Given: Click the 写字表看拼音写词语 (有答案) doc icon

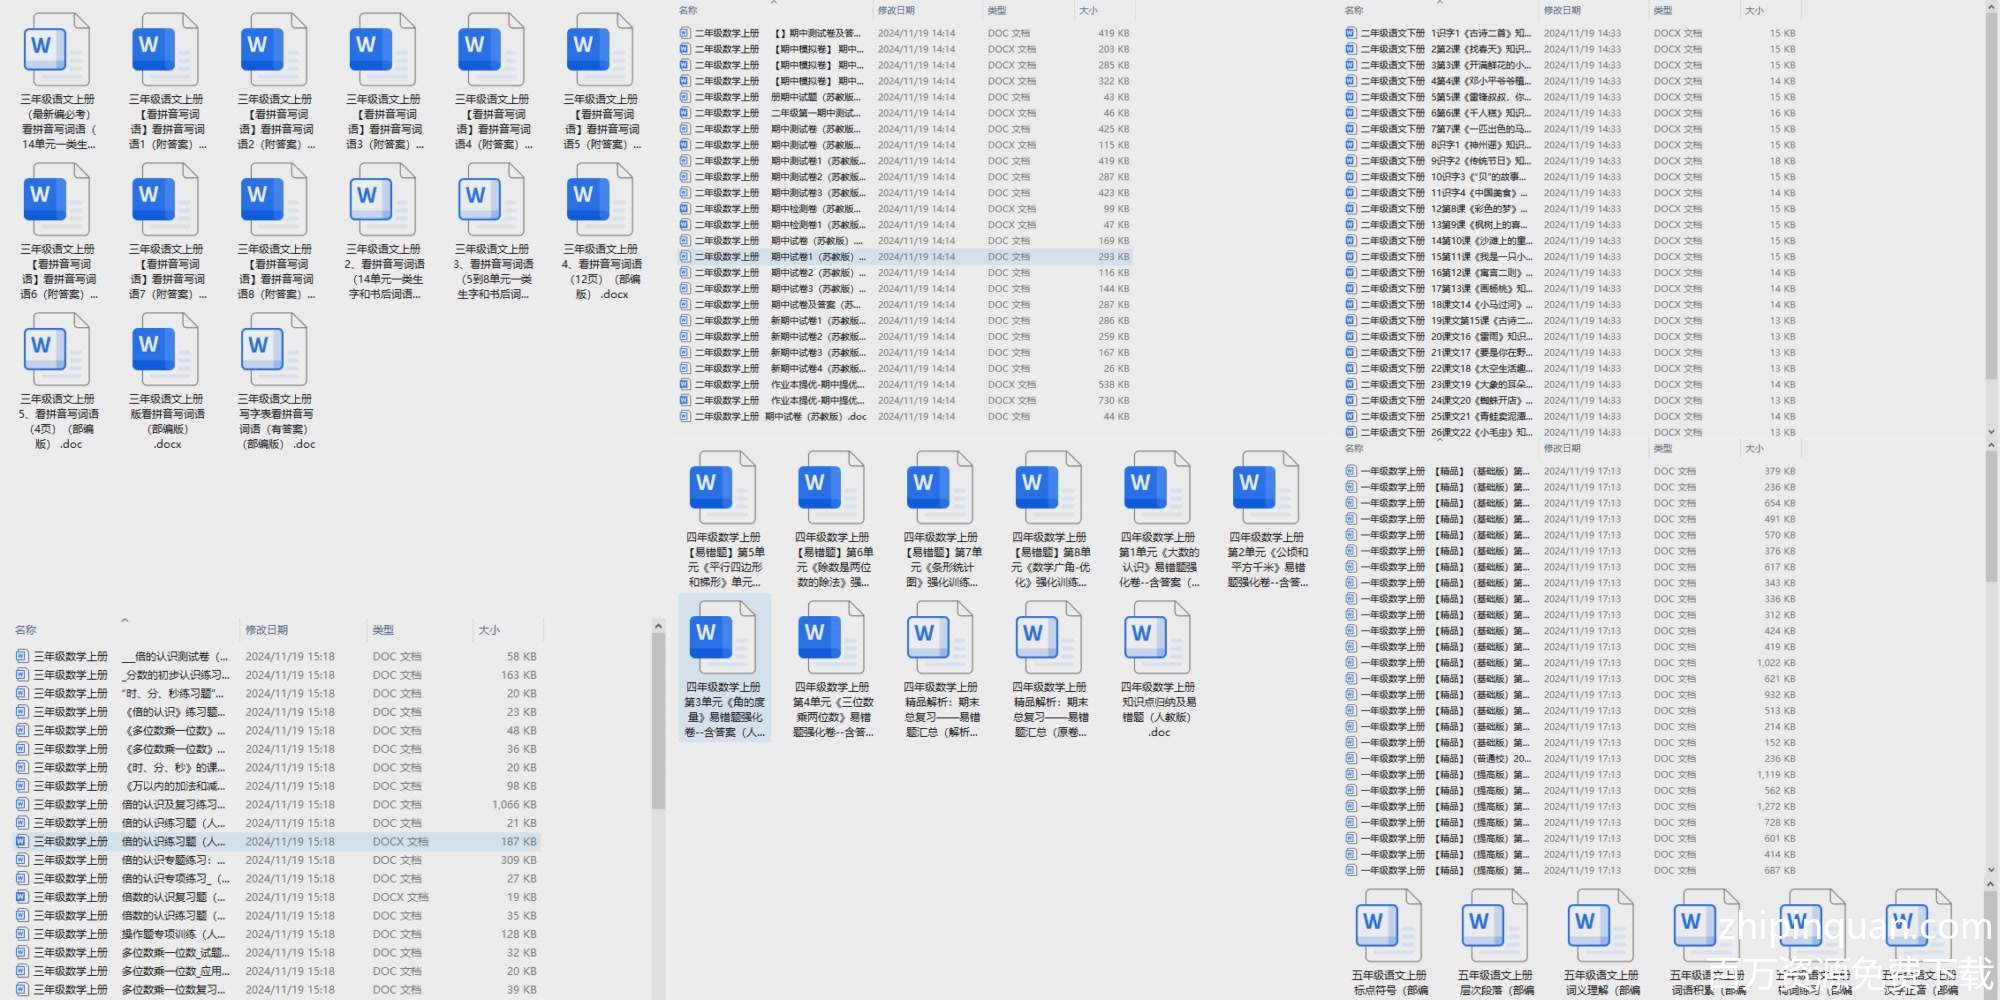Looking at the screenshot, I should pyautogui.click(x=275, y=351).
